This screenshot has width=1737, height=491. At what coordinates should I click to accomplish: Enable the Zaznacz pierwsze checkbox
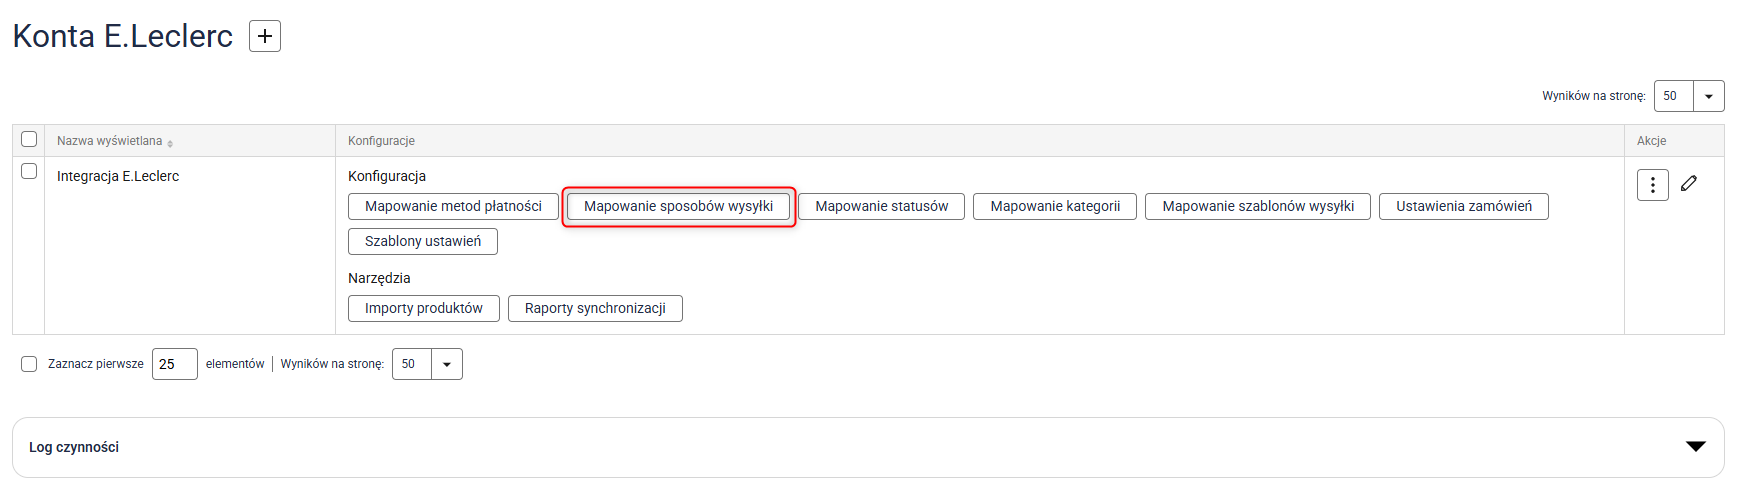pyautogui.click(x=29, y=364)
